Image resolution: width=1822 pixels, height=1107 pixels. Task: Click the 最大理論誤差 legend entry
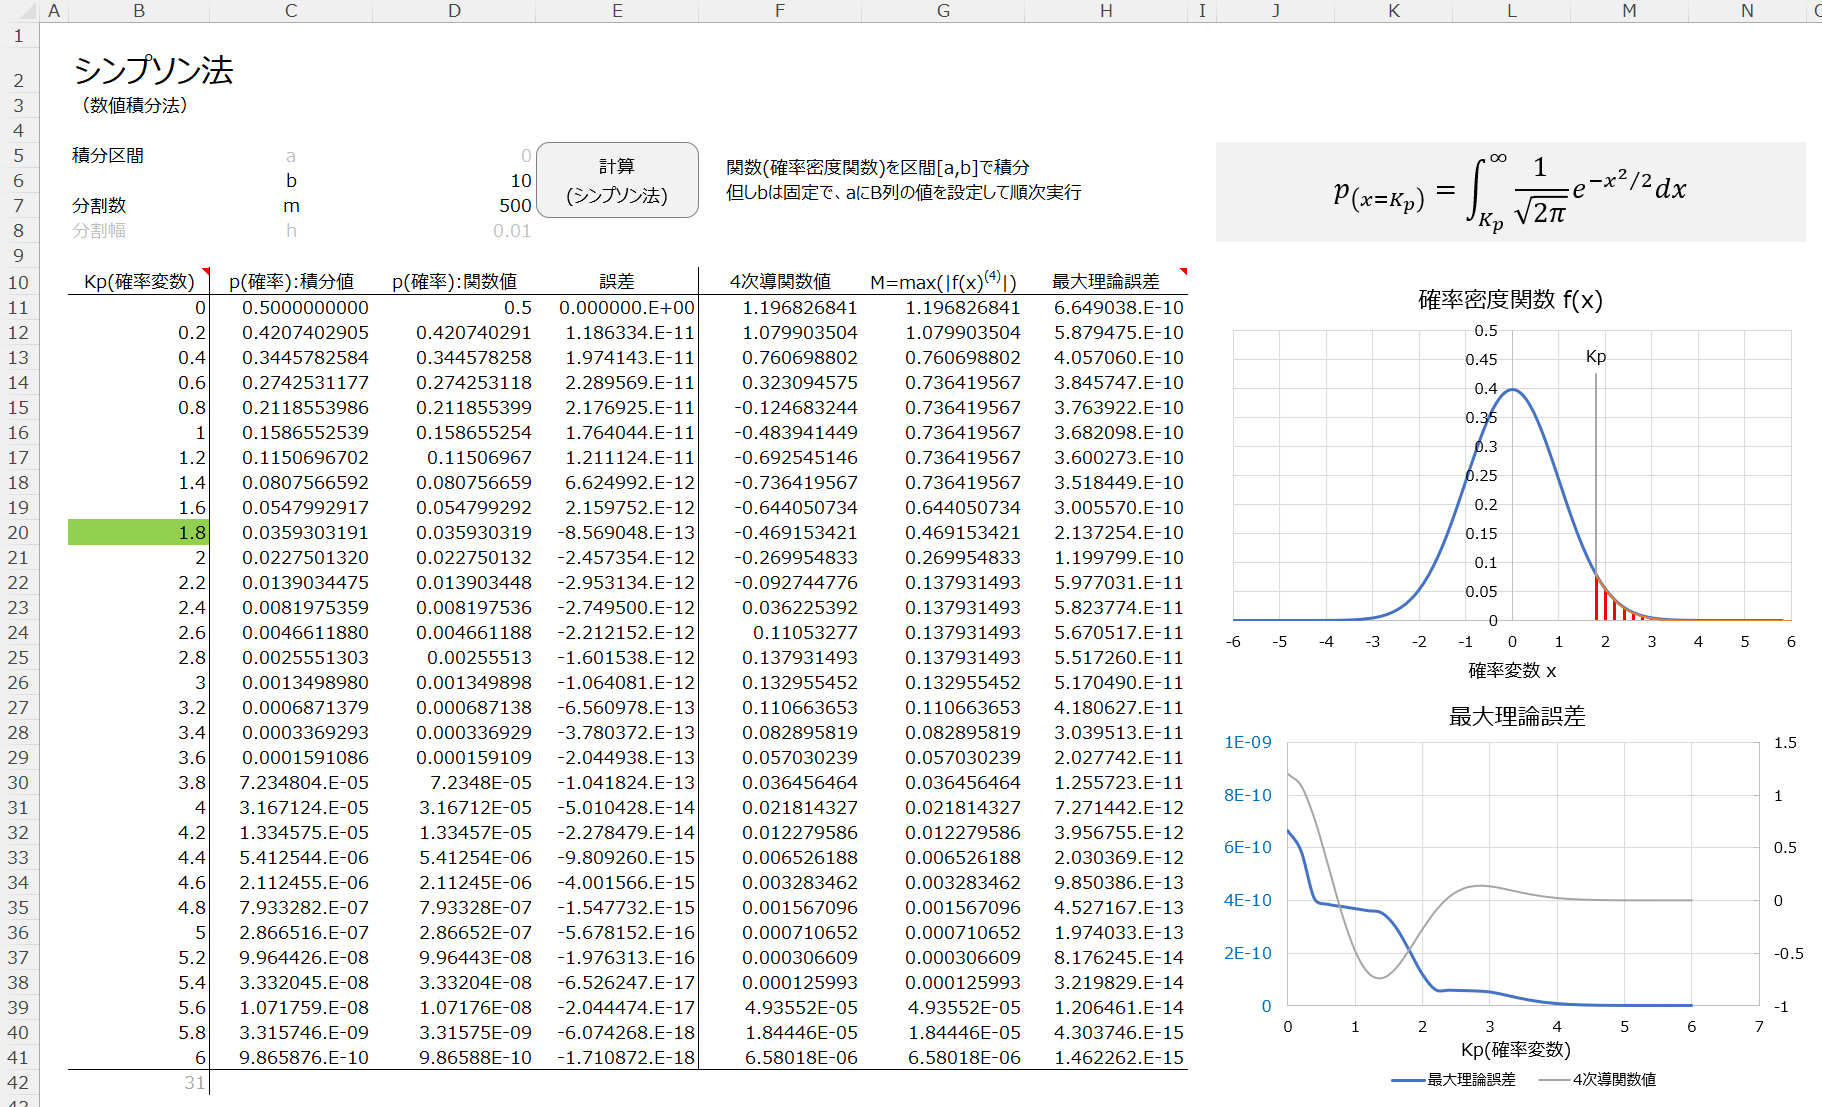1454,1079
